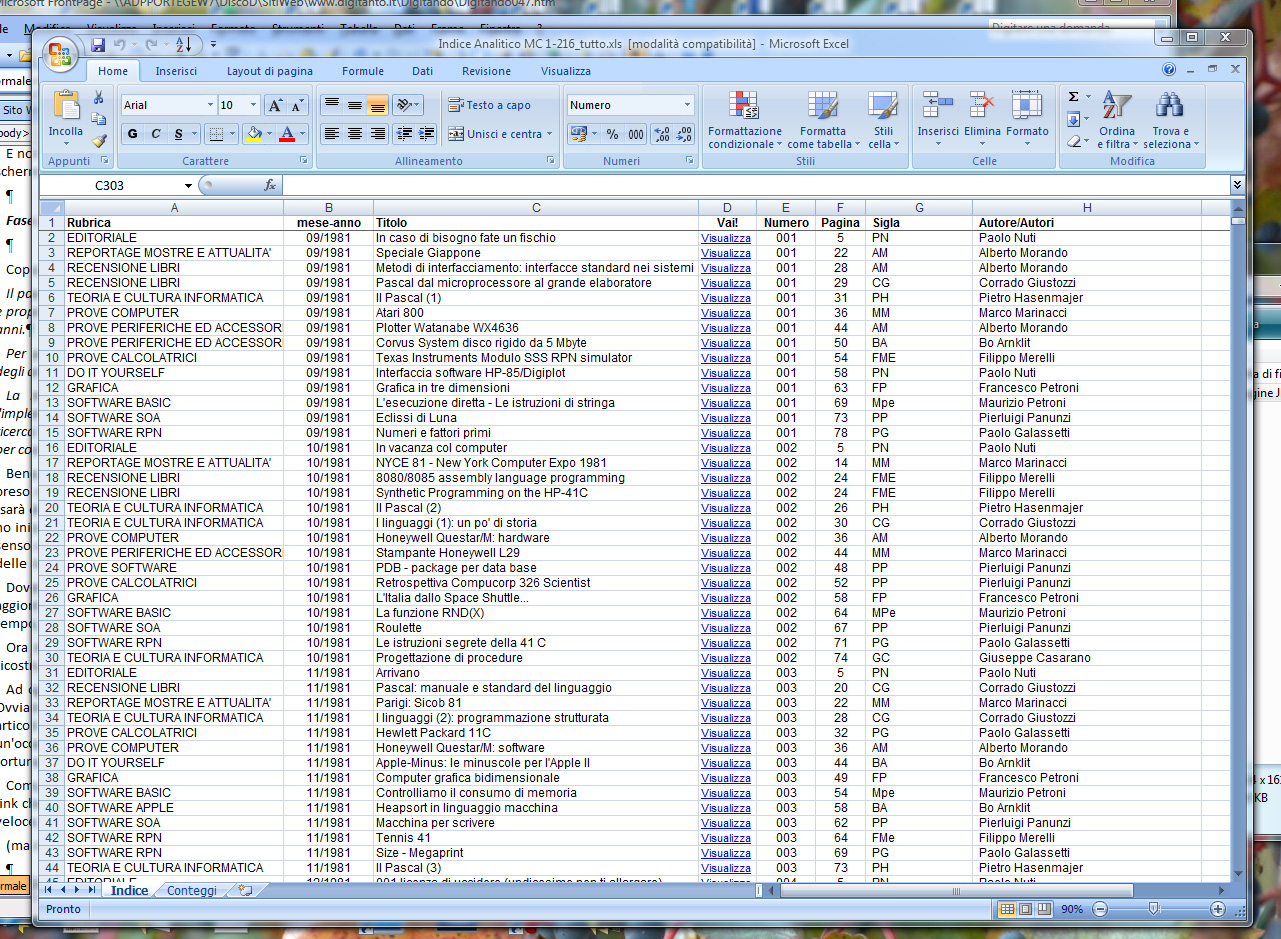Open Formattazione condizionale dropdown
The width and height of the screenshot is (1281, 939).
tap(745, 120)
